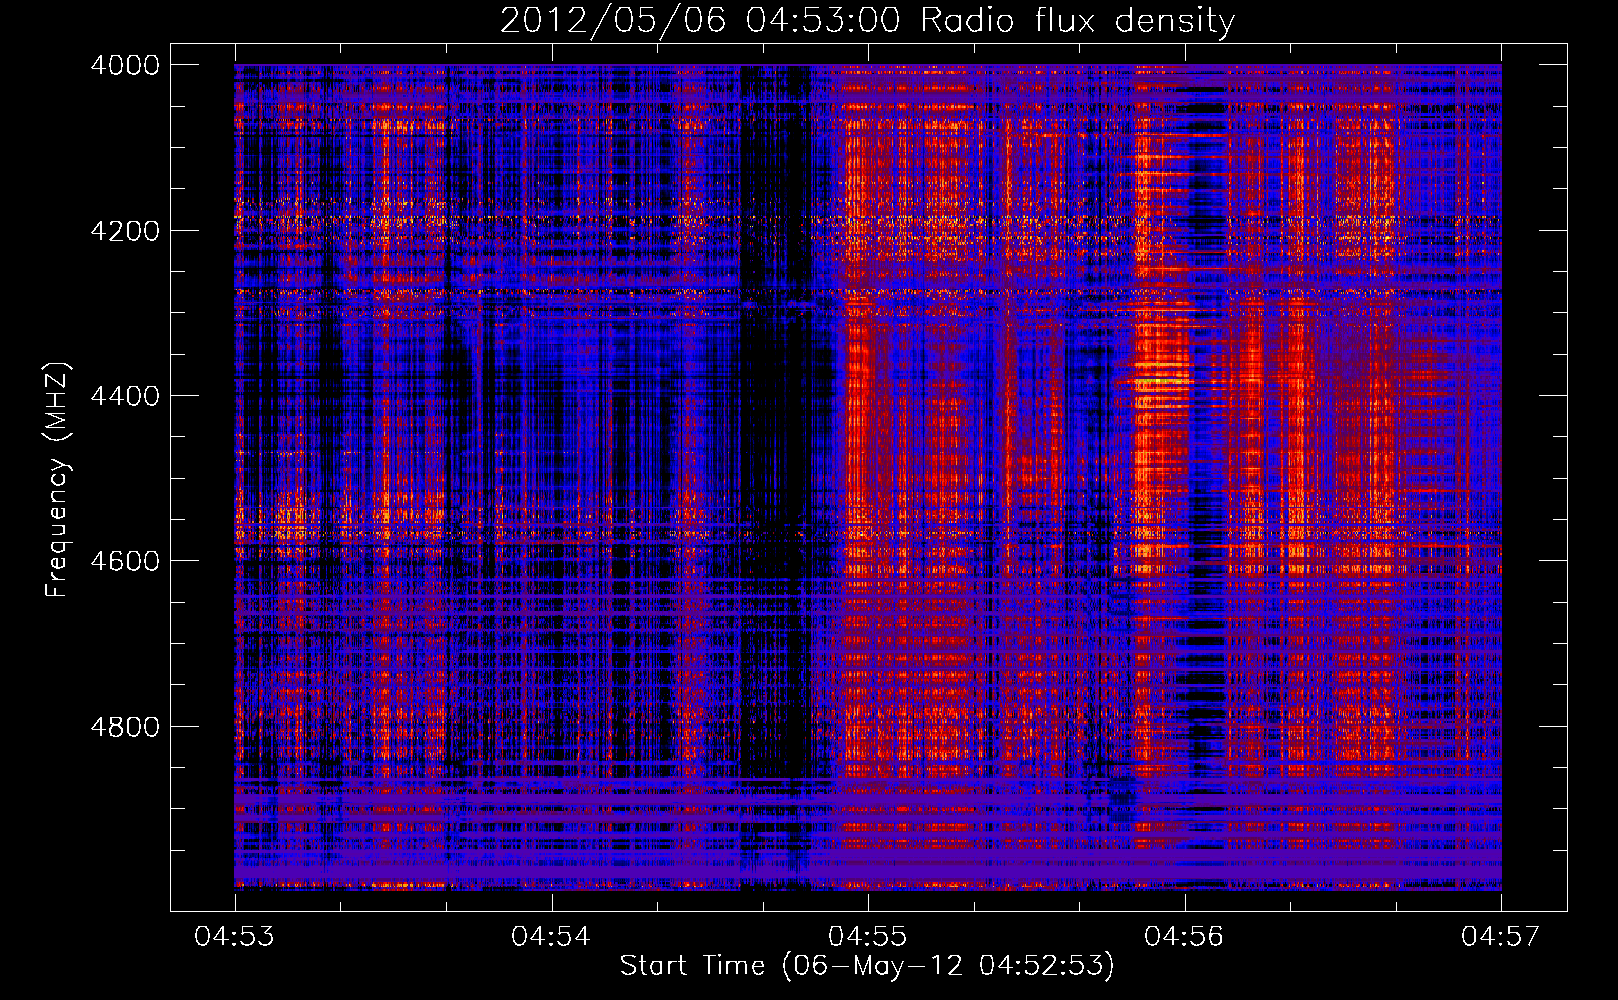Click the 04:57 time tick label

pos(1501,936)
